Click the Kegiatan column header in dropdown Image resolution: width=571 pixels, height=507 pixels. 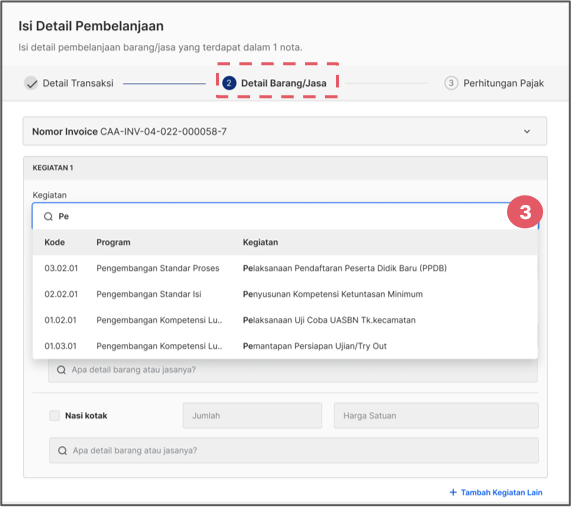pyautogui.click(x=260, y=242)
